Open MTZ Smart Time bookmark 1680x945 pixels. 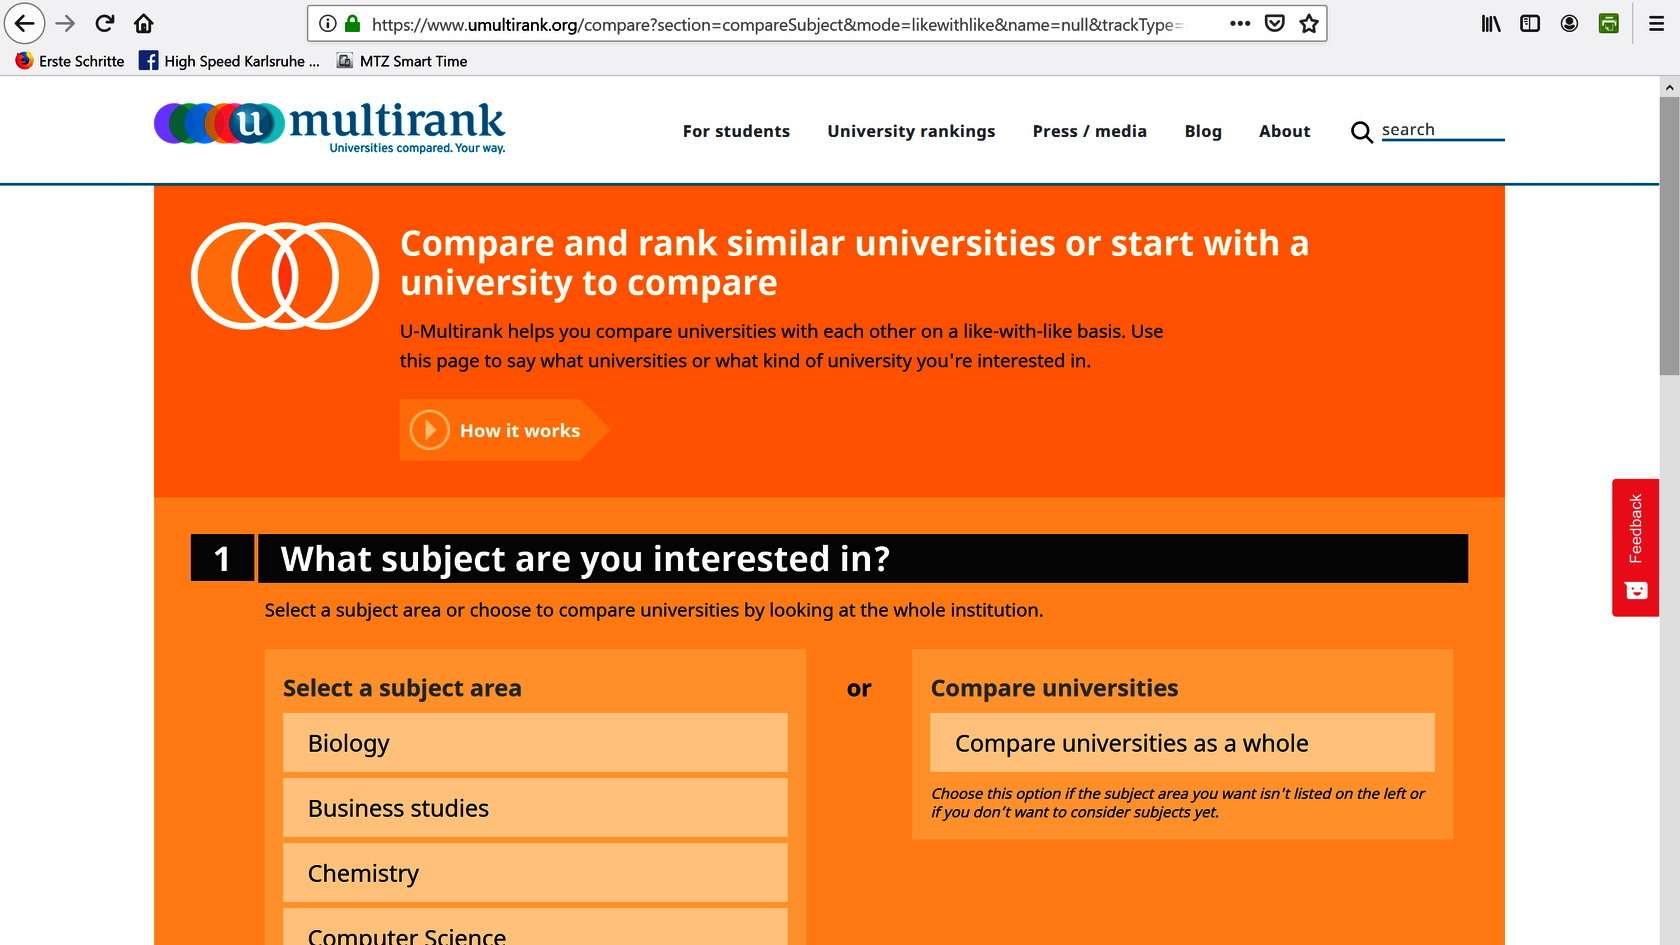click(x=402, y=61)
